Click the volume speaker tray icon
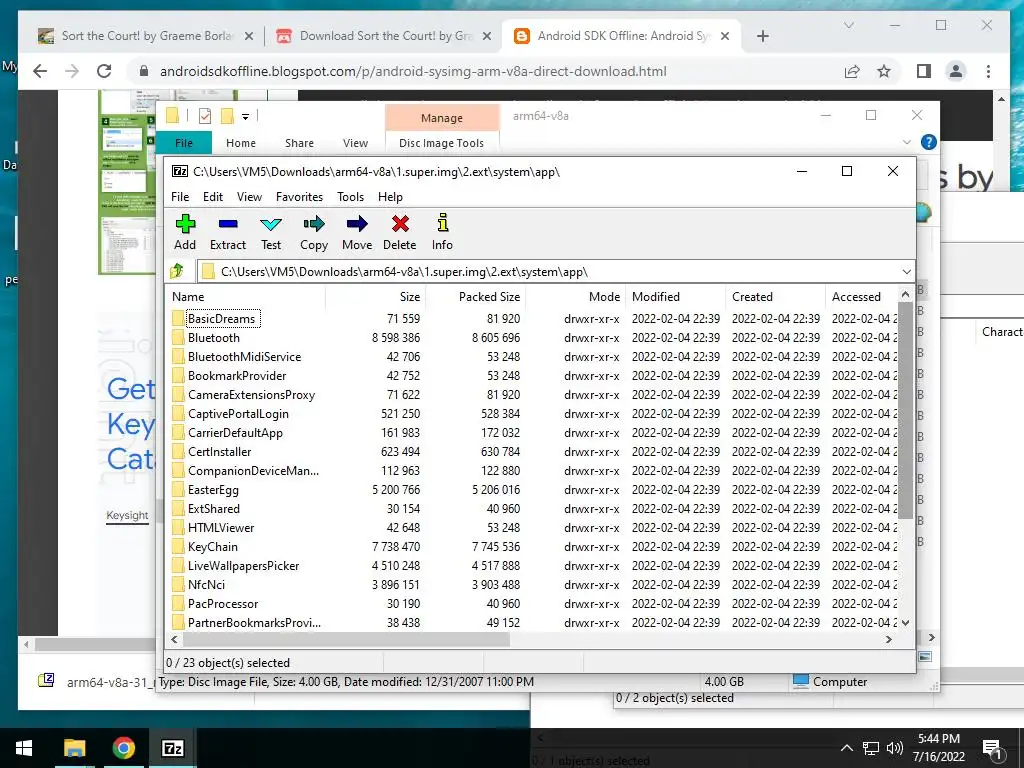Viewport: 1024px width, 768px height. pyautogui.click(x=895, y=748)
